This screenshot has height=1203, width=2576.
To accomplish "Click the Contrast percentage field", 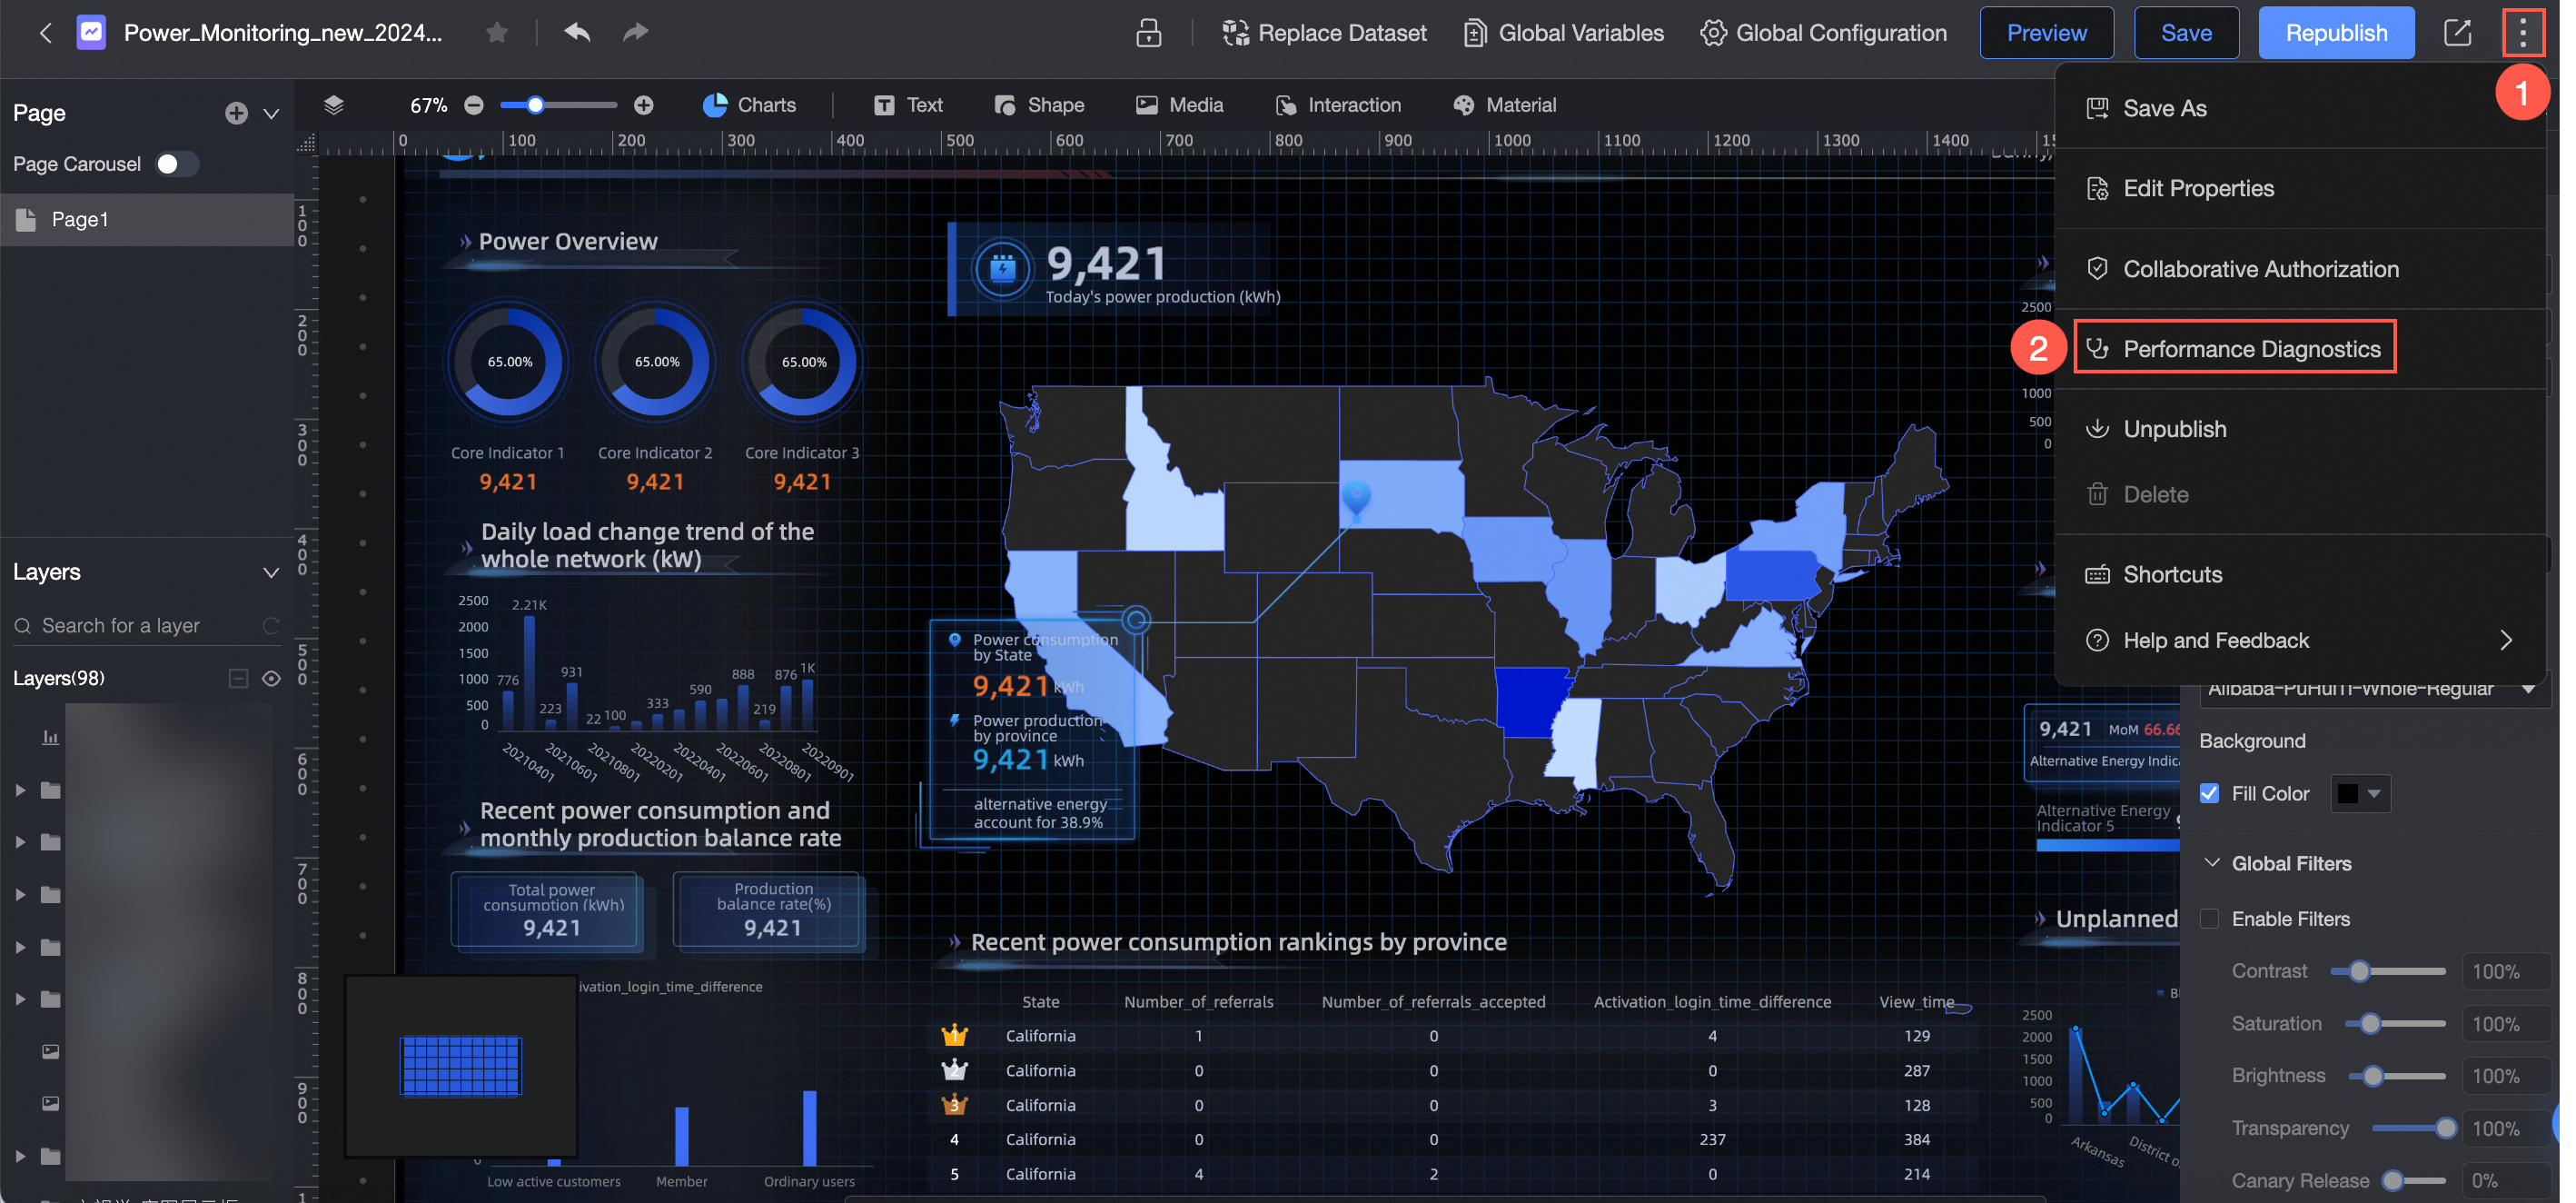I will (x=2505, y=972).
